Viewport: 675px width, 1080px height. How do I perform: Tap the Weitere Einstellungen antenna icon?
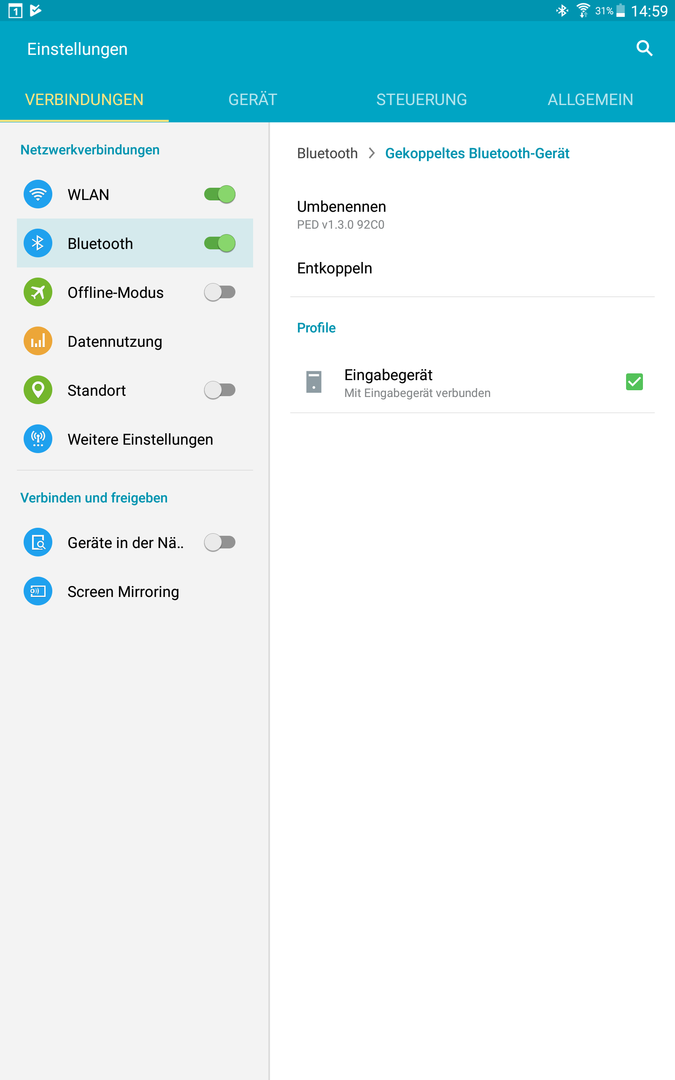(x=38, y=439)
